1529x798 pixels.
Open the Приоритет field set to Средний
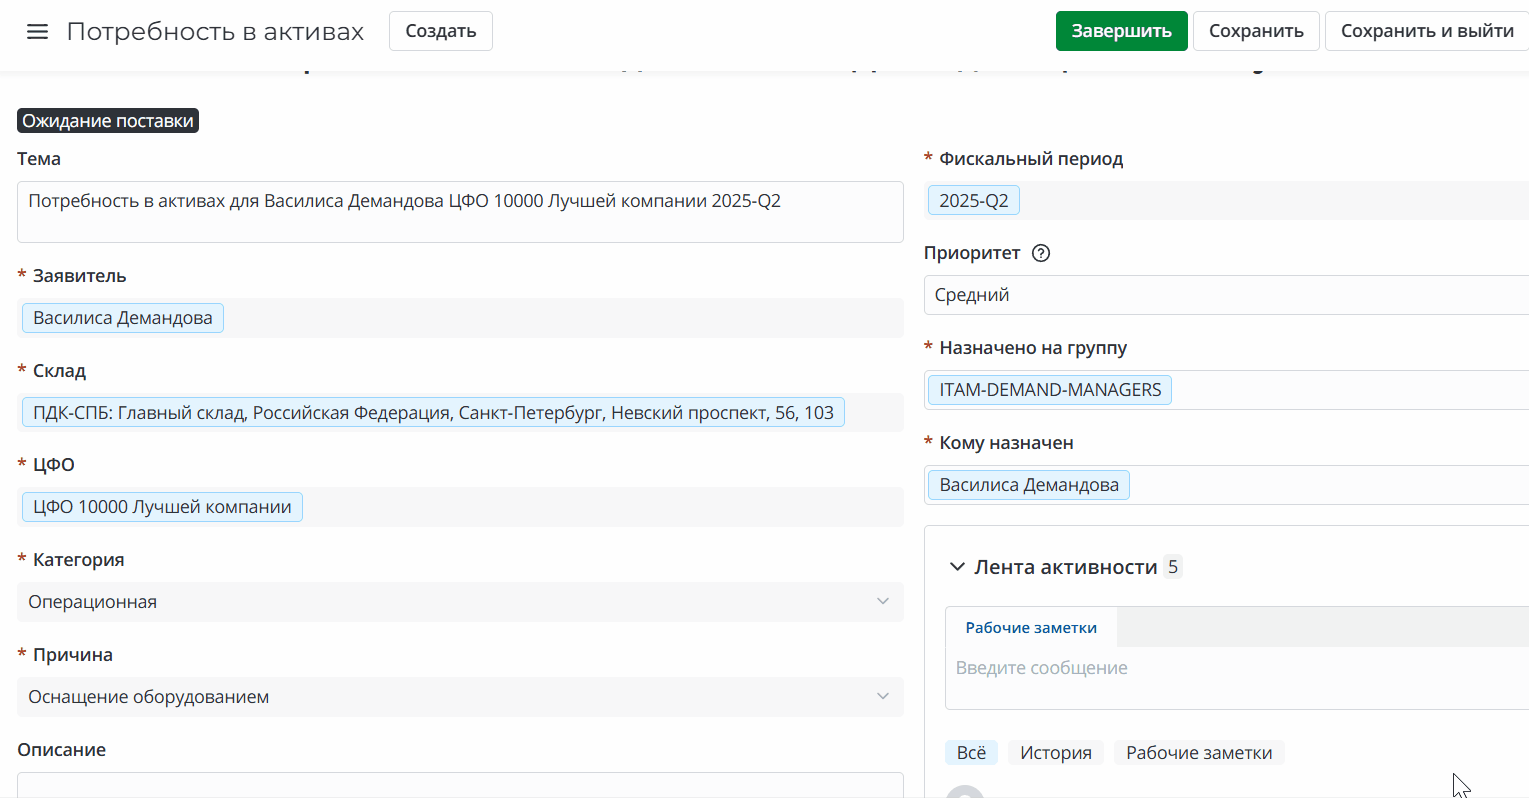coord(1226,295)
